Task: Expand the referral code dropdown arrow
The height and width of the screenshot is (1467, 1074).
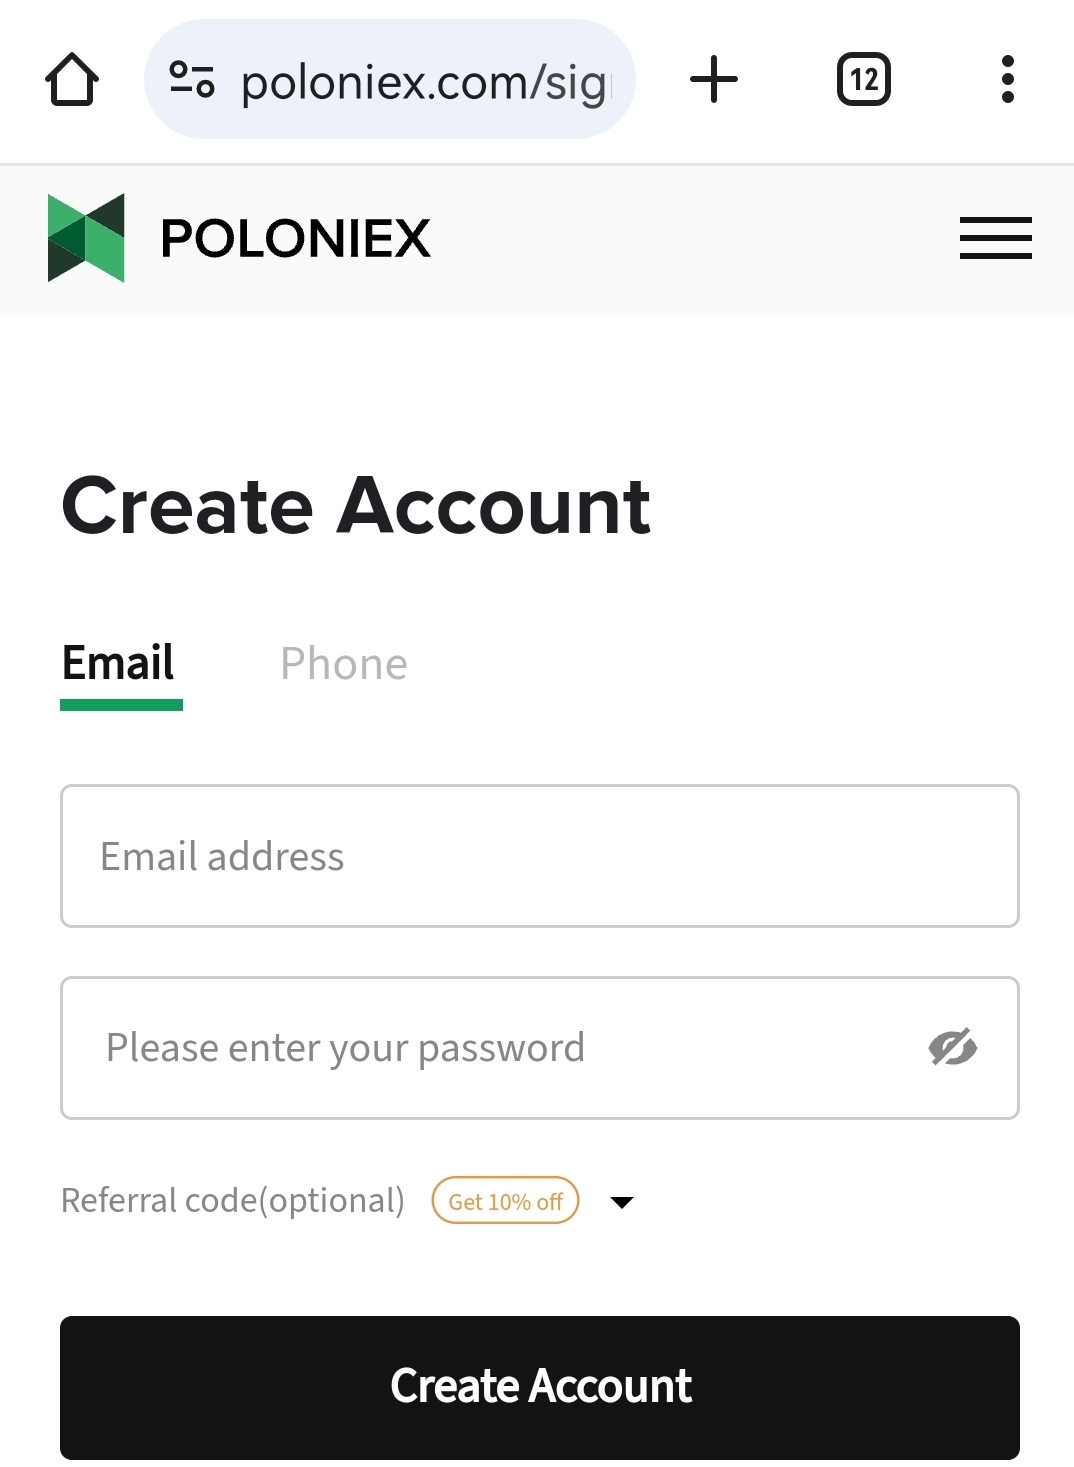Action: (622, 1202)
